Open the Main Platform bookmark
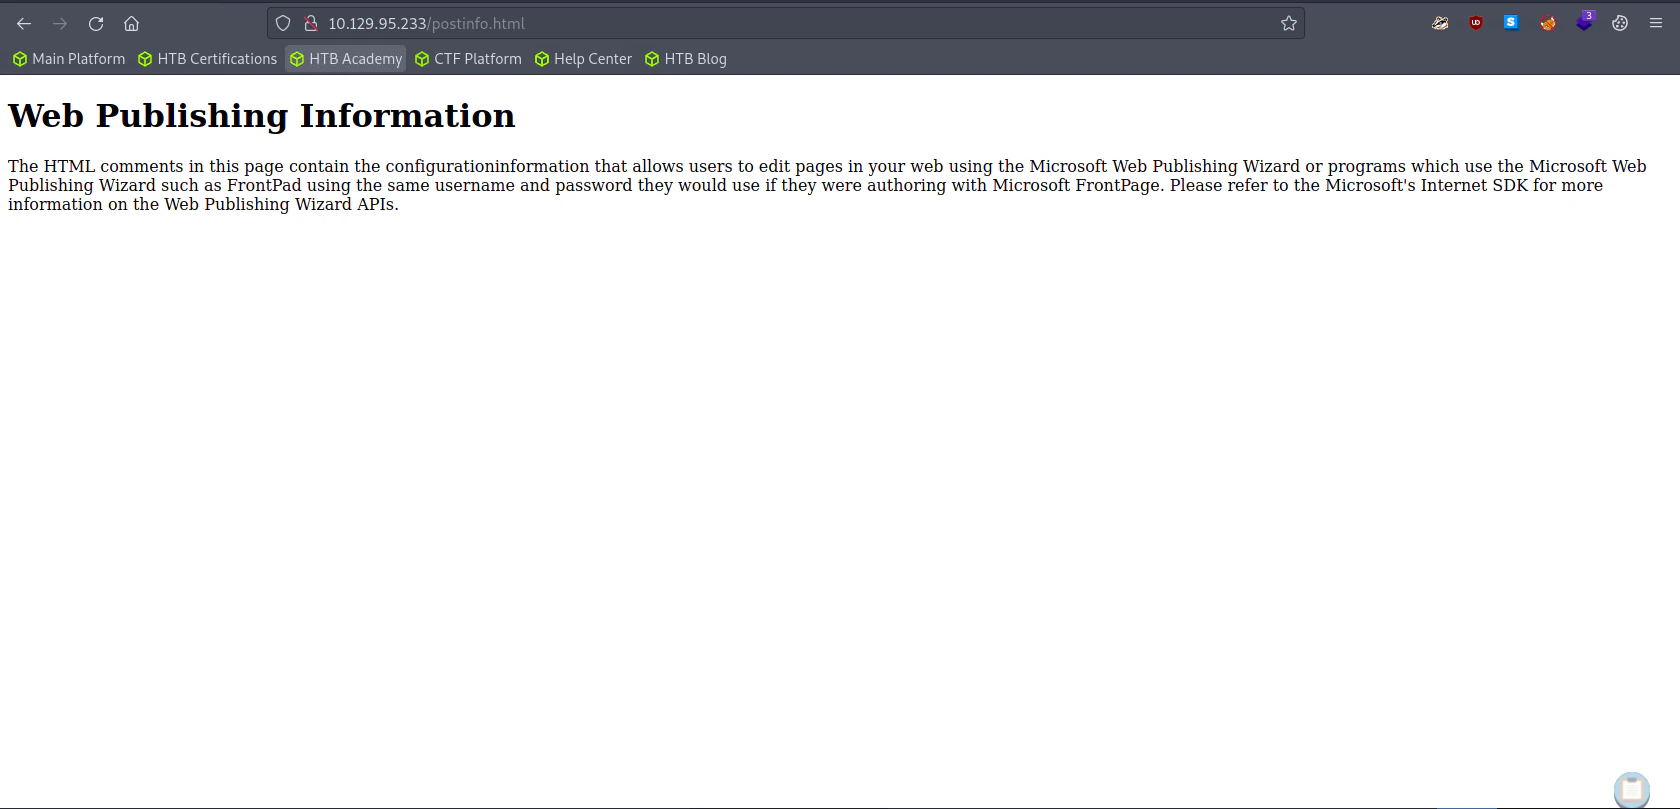 (x=69, y=59)
